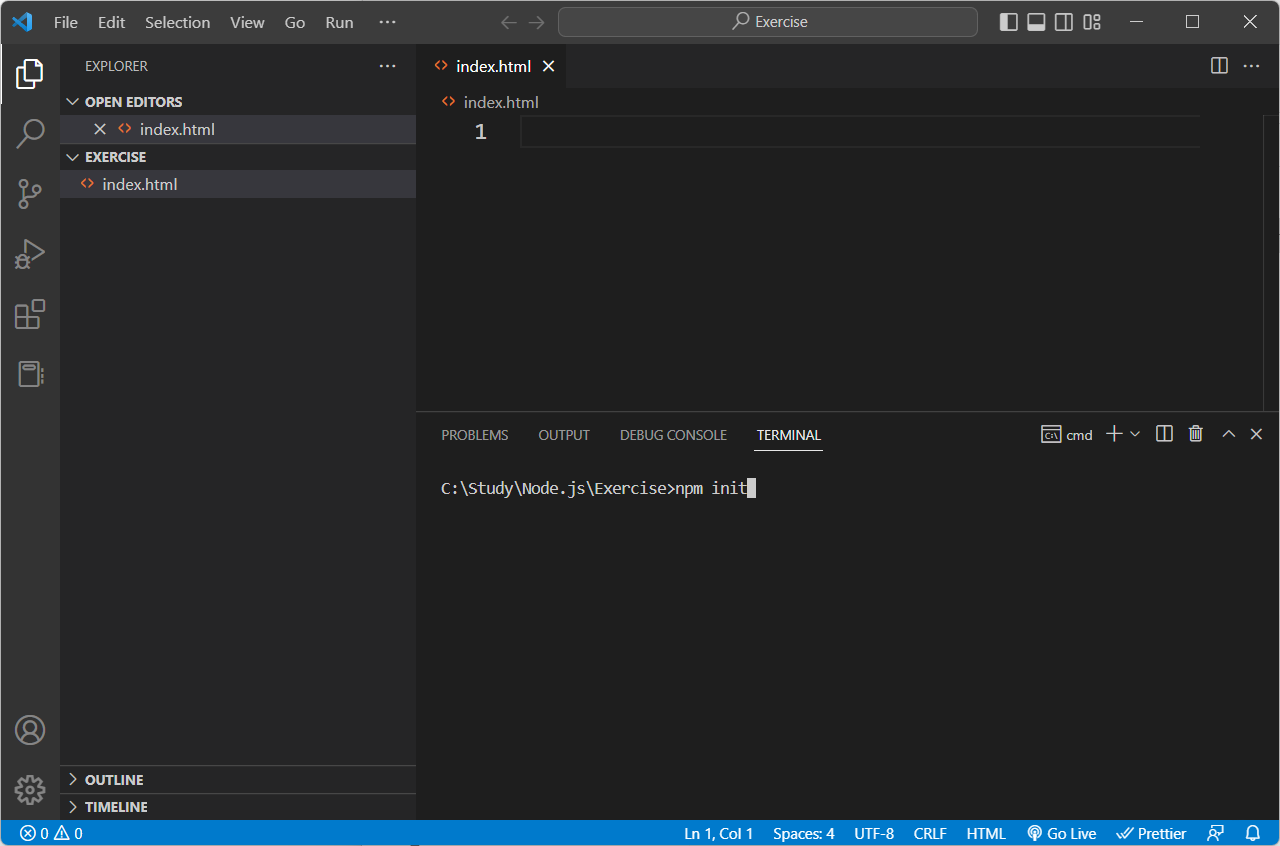
Task: Open the View menu
Action: coord(247,22)
